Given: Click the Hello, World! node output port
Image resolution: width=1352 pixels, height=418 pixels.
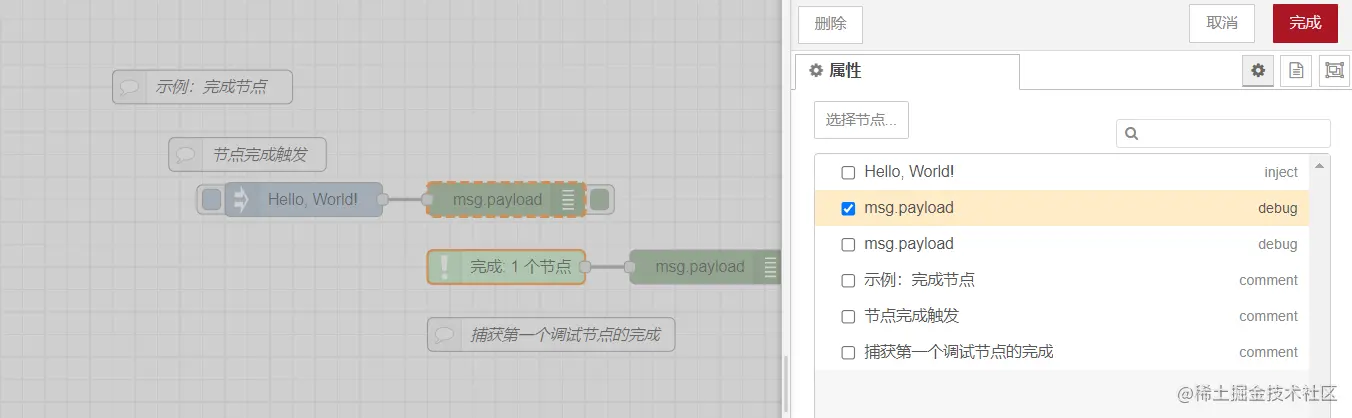Looking at the screenshot, I should (382, 200).
